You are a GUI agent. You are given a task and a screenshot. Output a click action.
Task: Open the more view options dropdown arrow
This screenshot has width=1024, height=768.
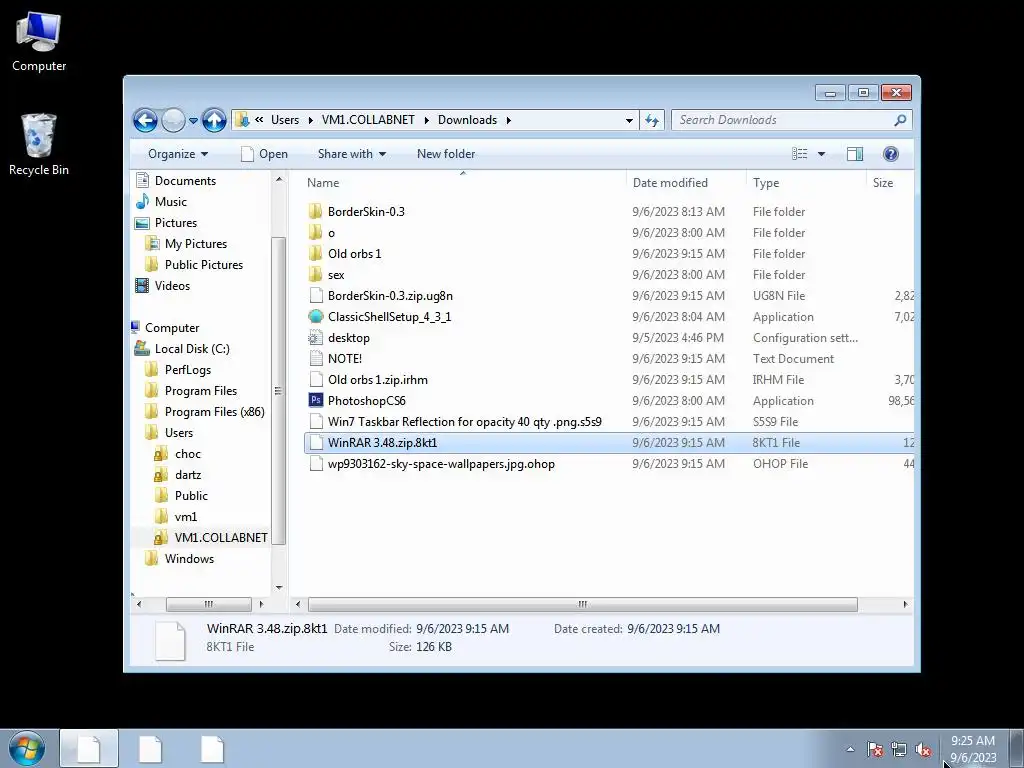[x=821, y=154]
